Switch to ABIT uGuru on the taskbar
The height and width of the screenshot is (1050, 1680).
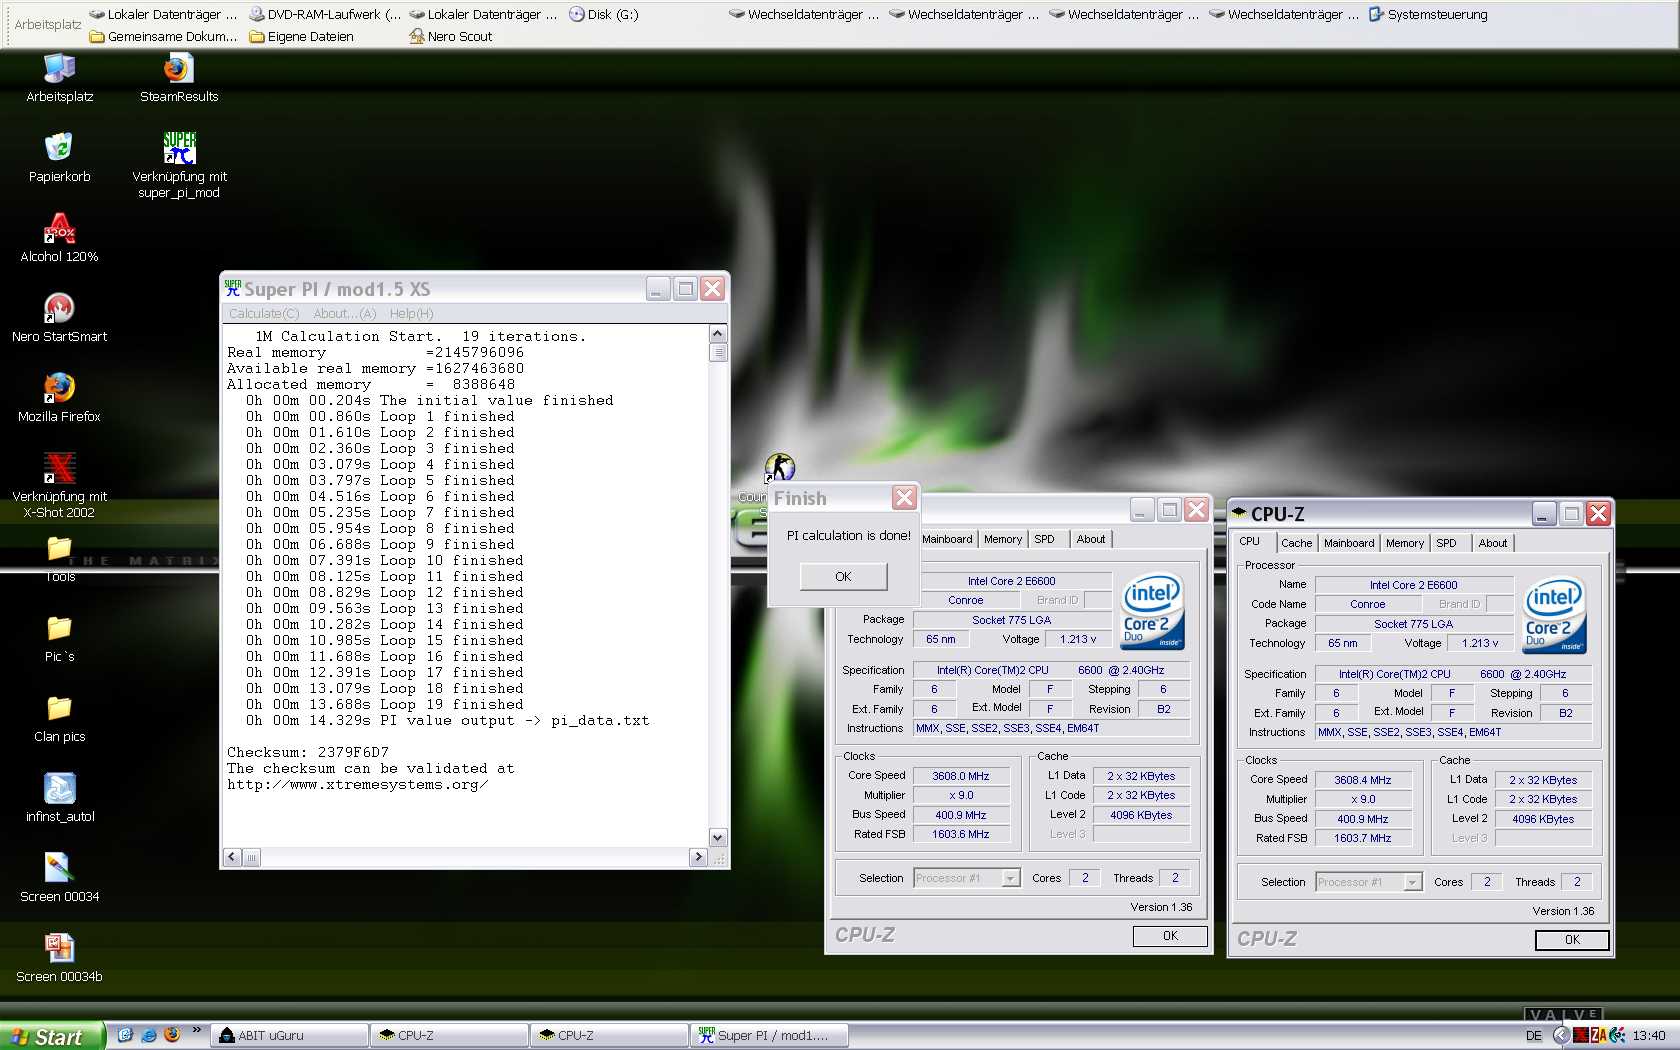[x=289, y=1035]
